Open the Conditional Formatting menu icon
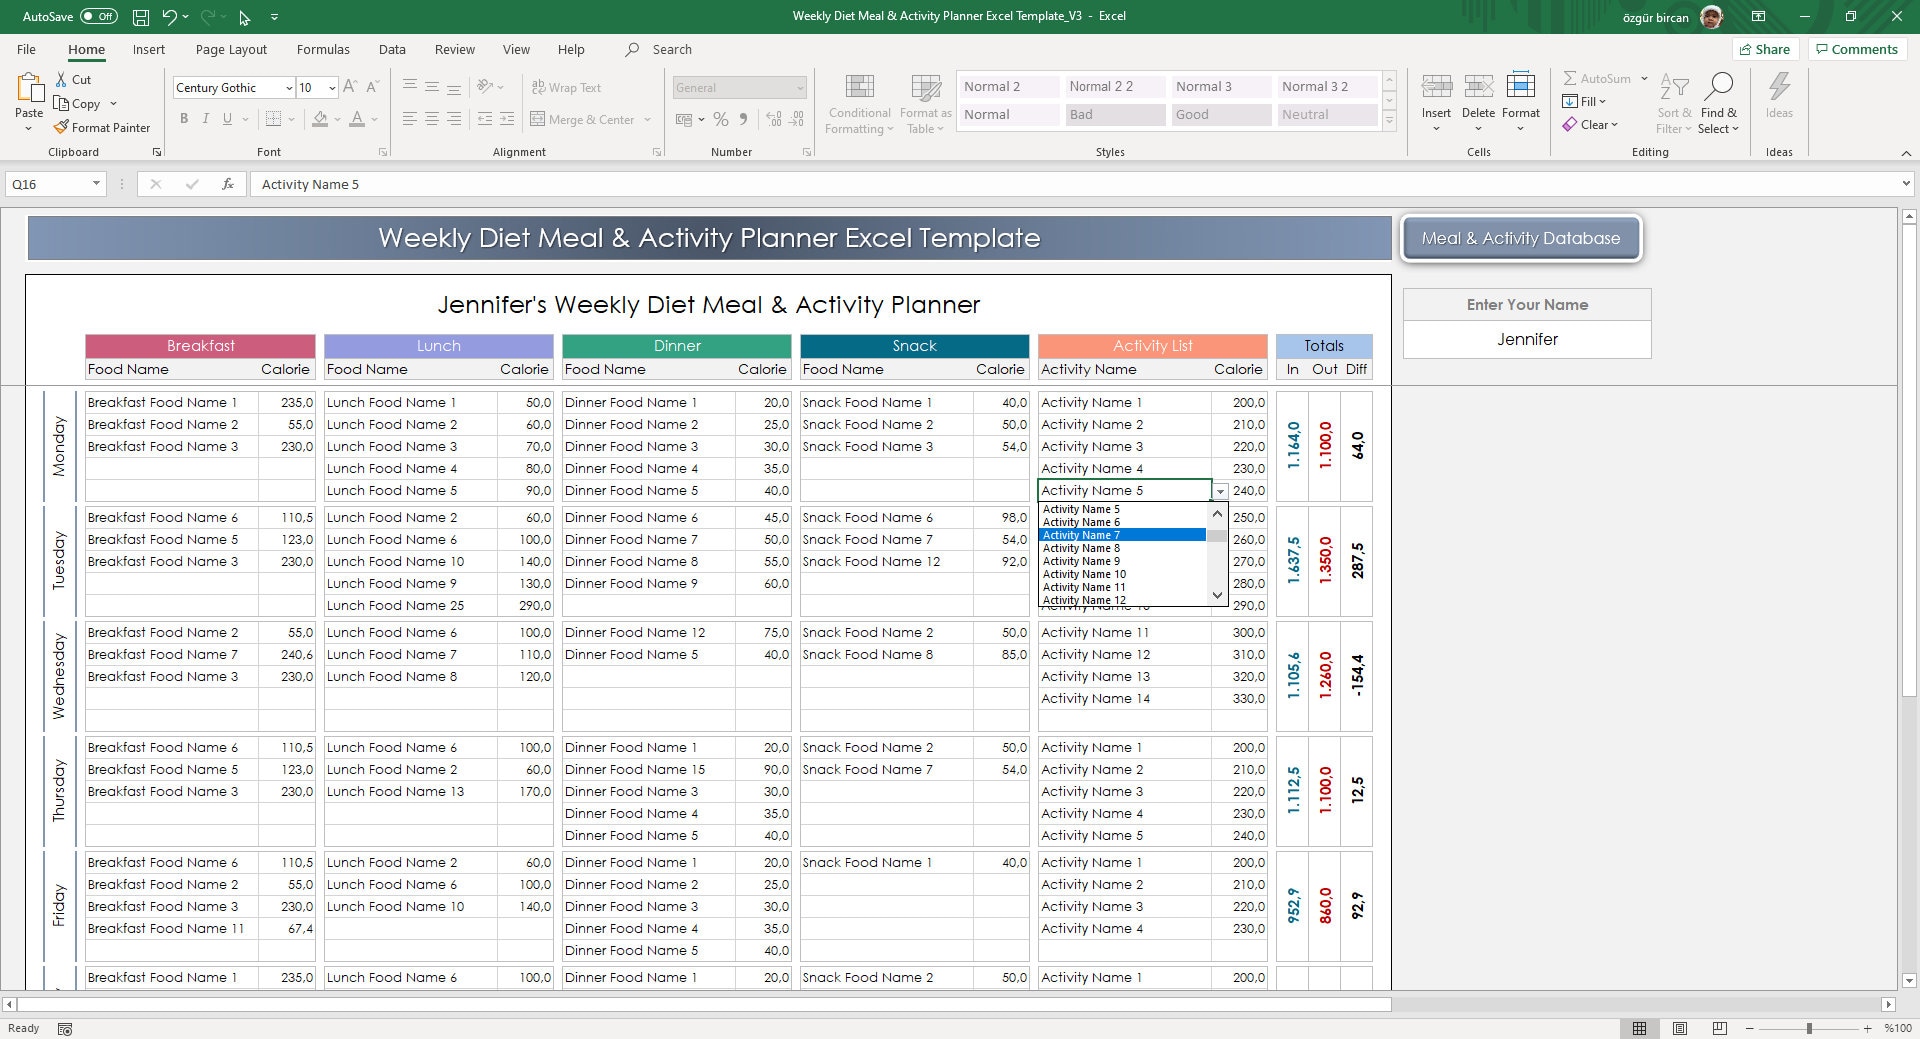This screenshot has width=1920, height=1039. [859, 87]
